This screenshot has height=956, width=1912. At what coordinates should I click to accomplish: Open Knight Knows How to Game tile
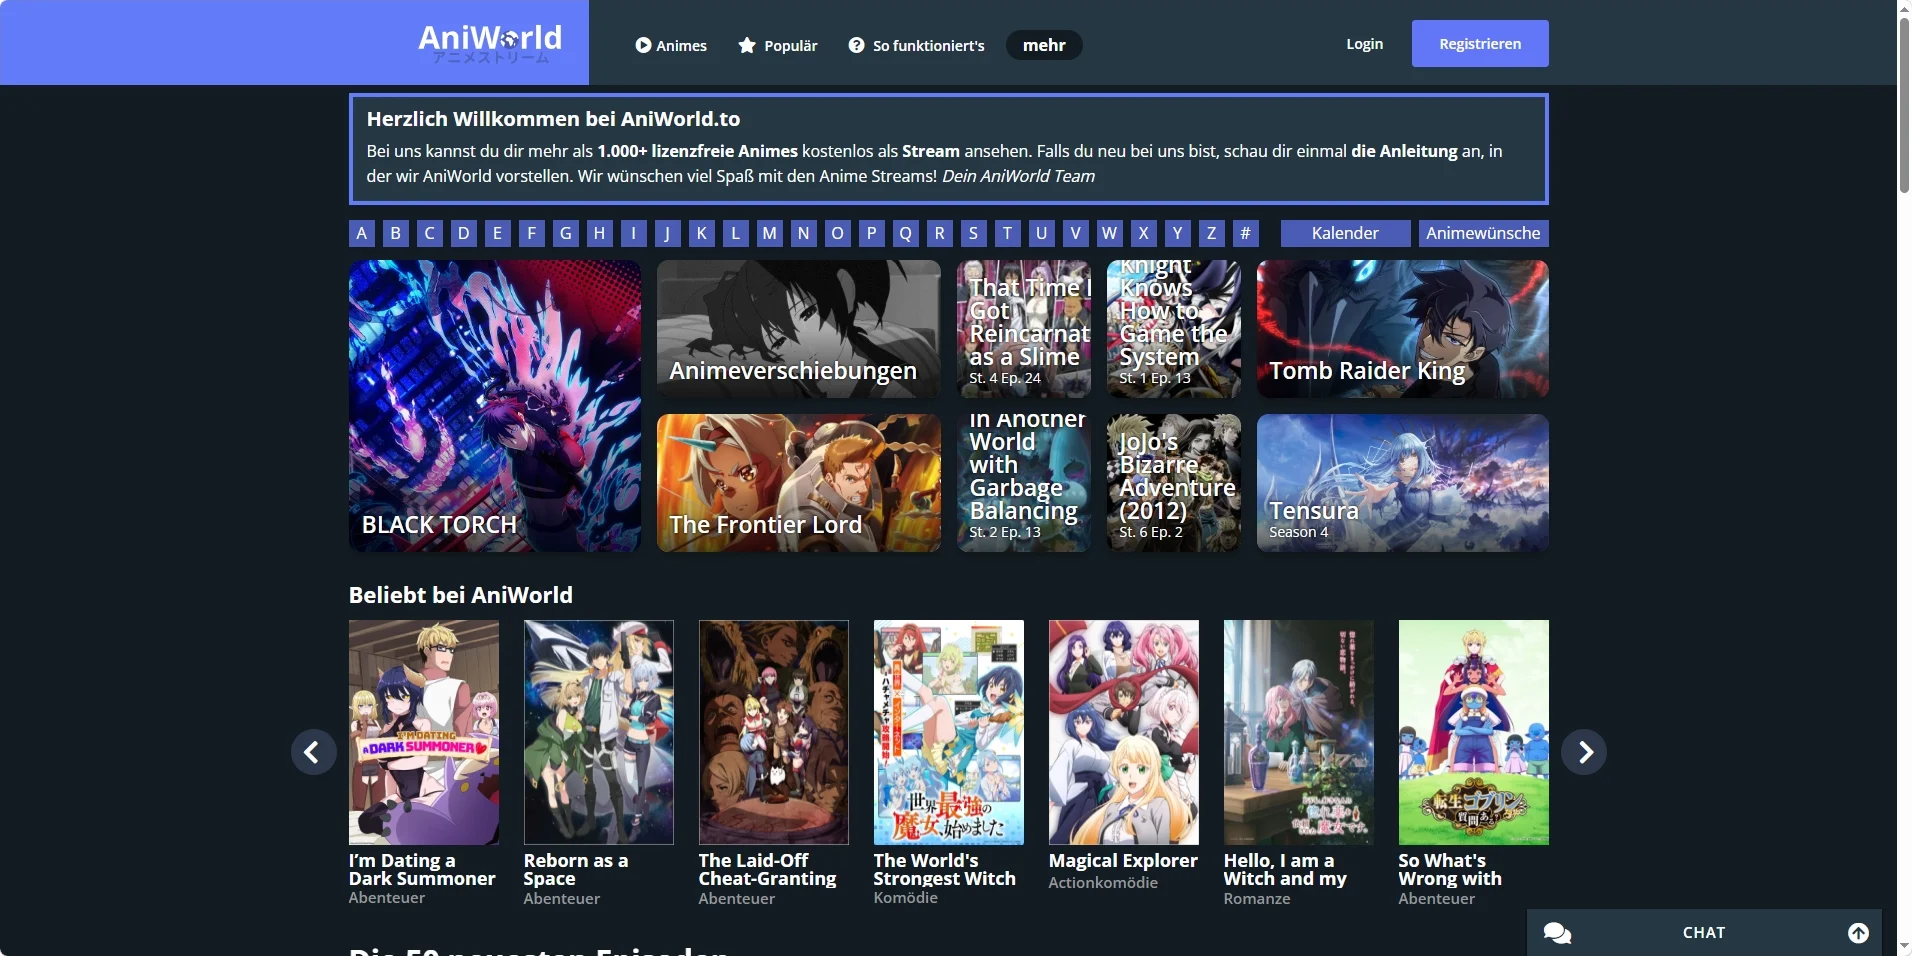click(1174, 329)
